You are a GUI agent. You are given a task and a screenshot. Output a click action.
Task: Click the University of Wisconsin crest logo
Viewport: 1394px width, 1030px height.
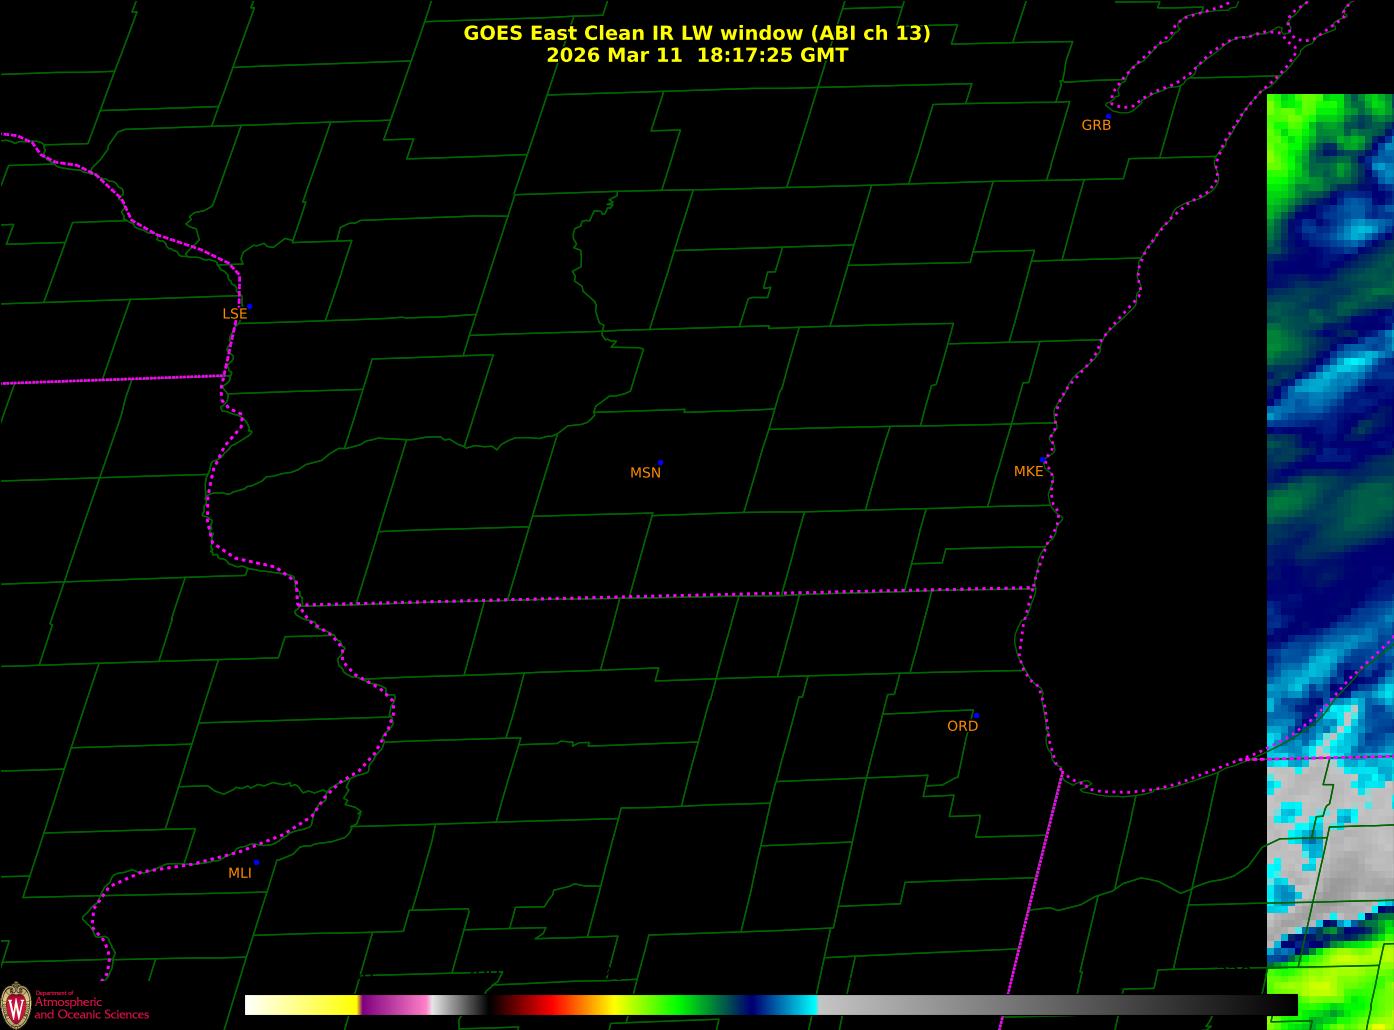(x=15, y=1004)
